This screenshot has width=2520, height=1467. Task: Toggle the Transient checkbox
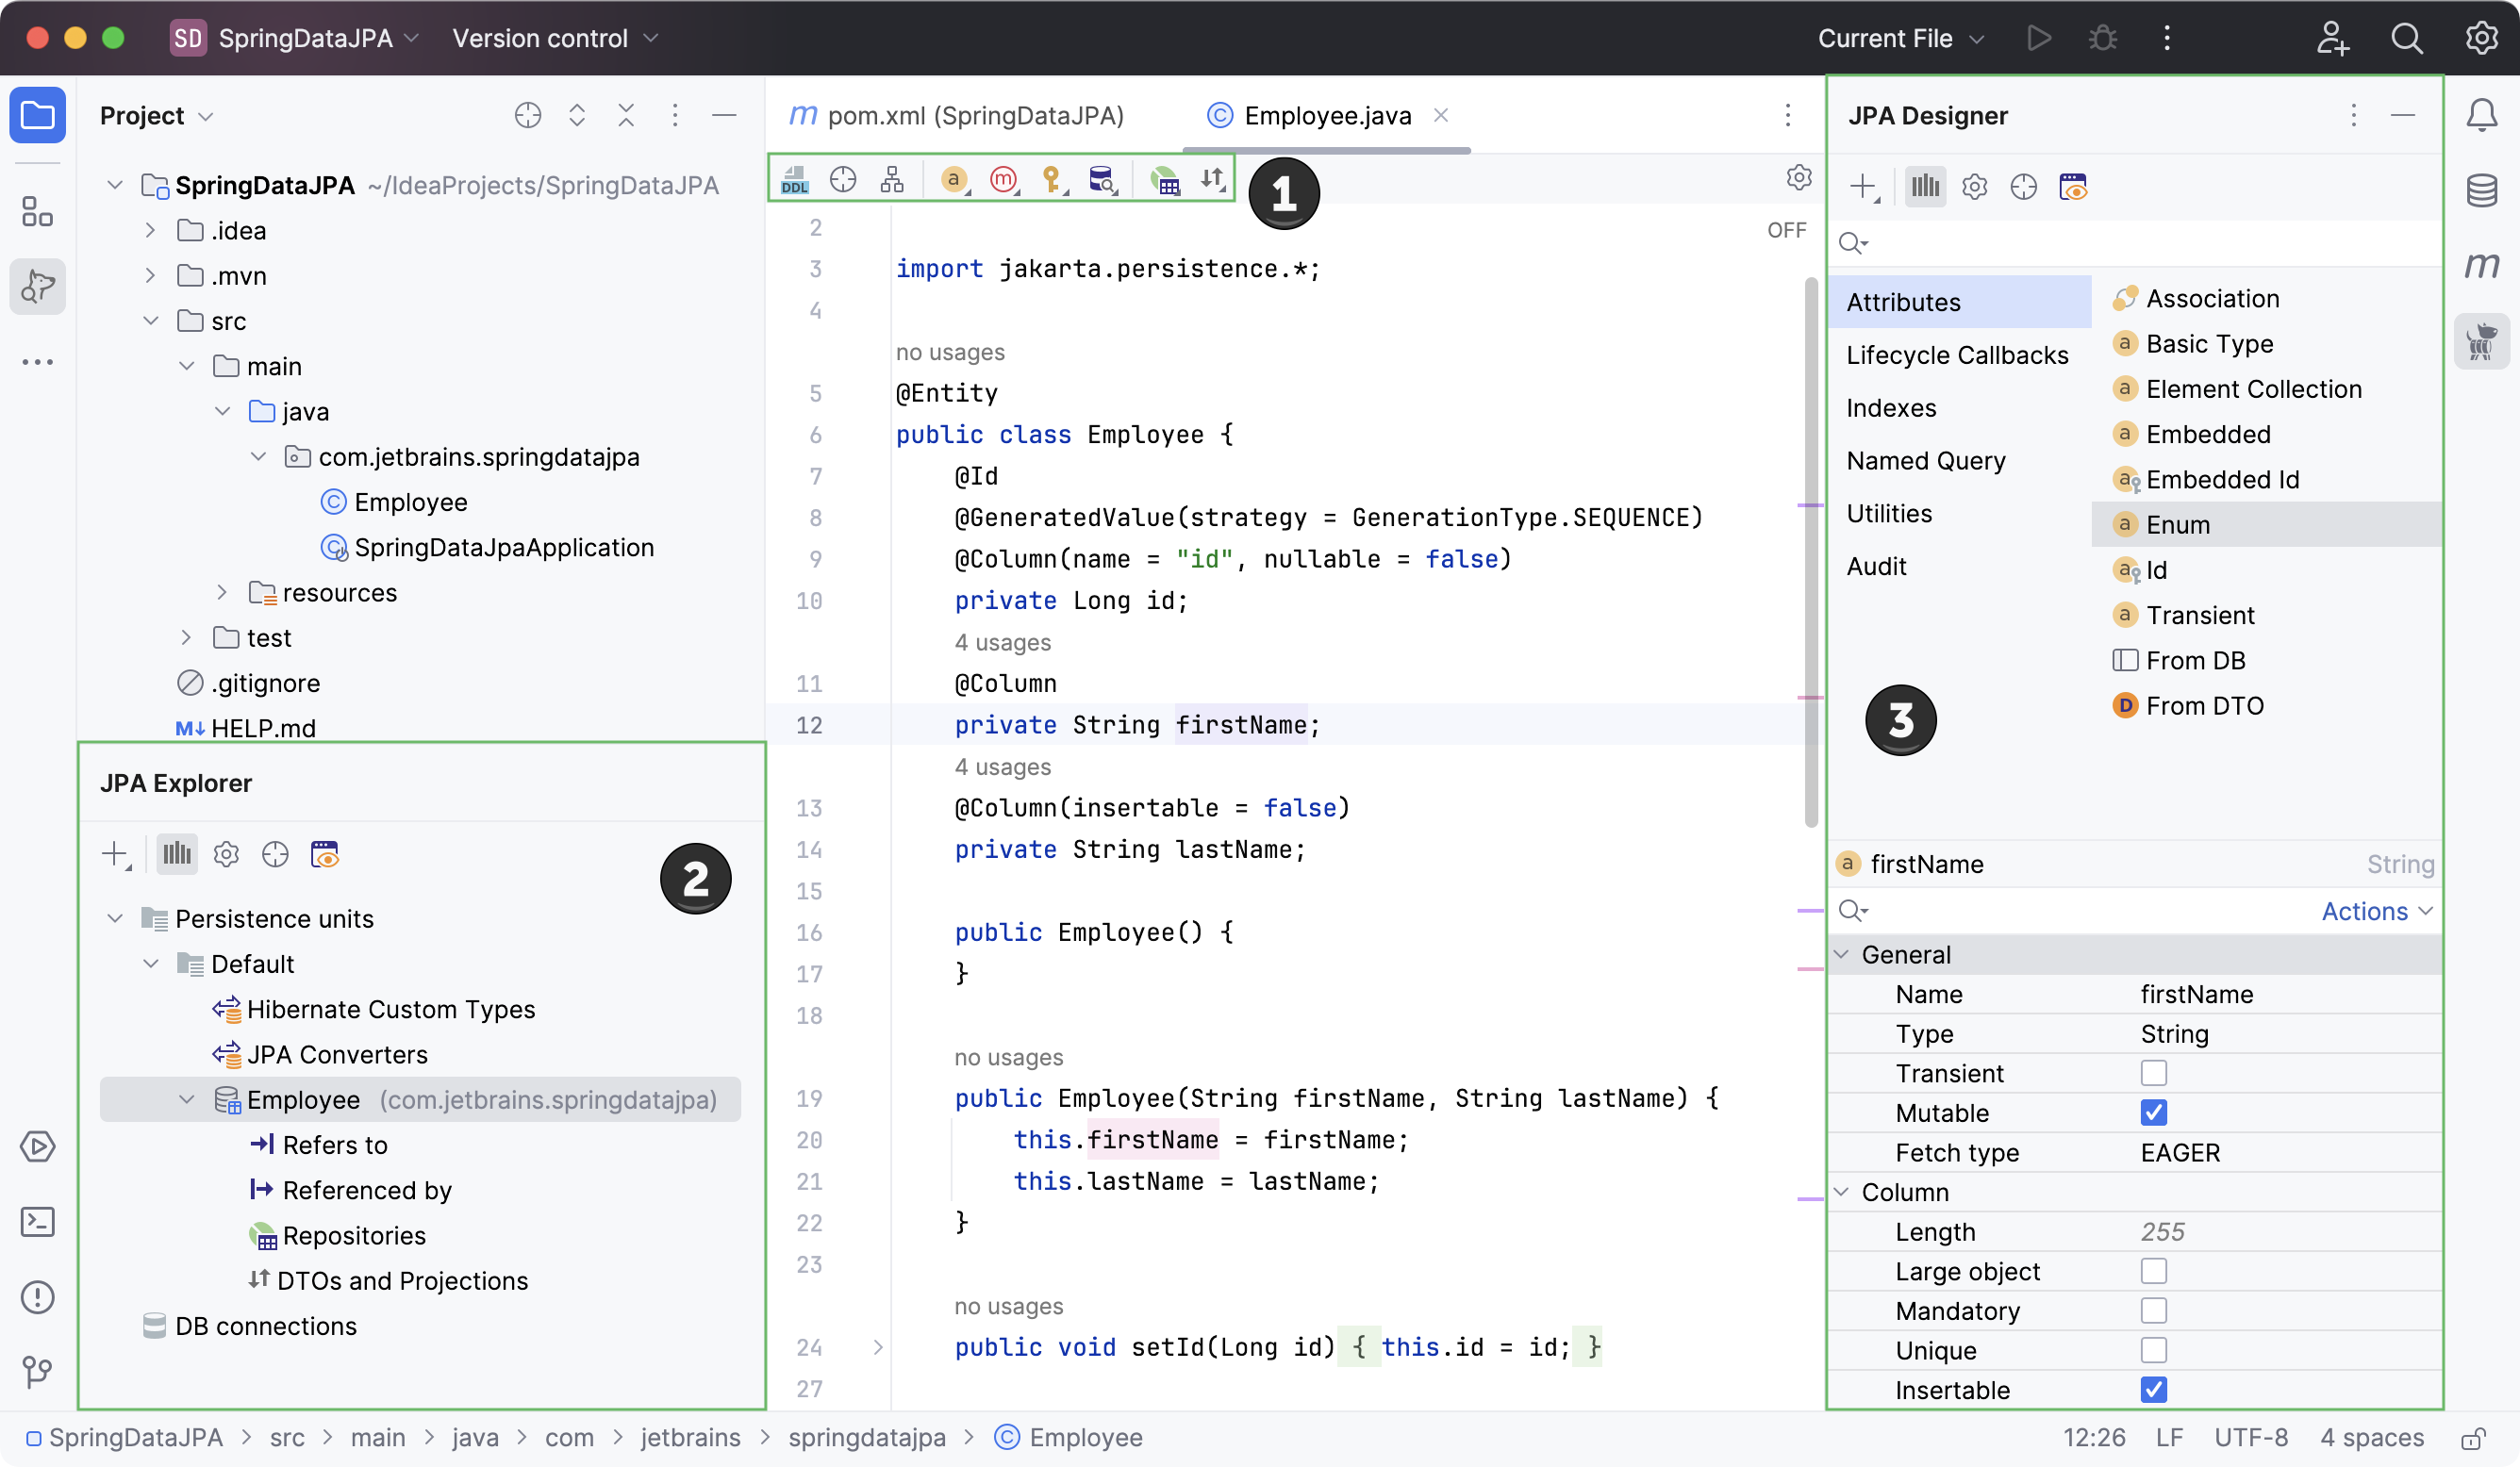pyautogui.click(x=2154, y=1074)
